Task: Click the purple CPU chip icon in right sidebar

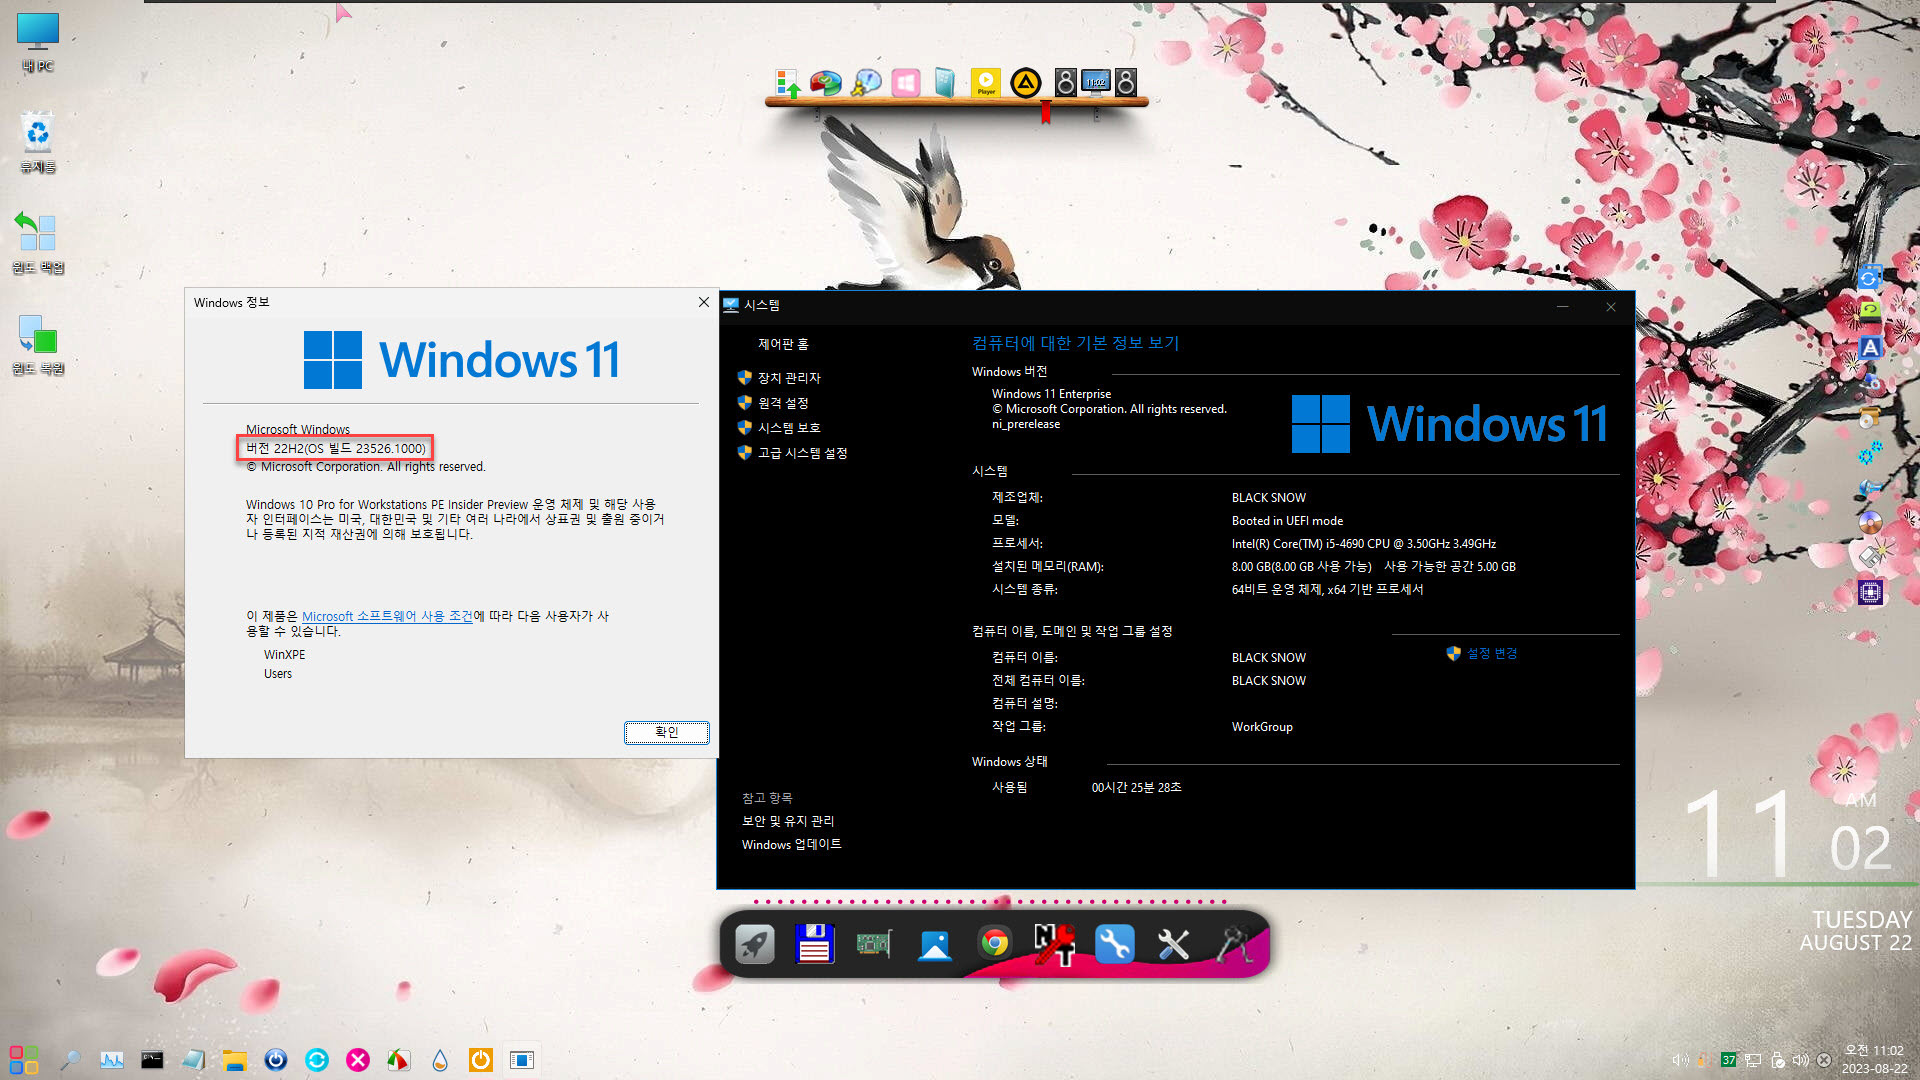Action: (x=1871, y=592)
